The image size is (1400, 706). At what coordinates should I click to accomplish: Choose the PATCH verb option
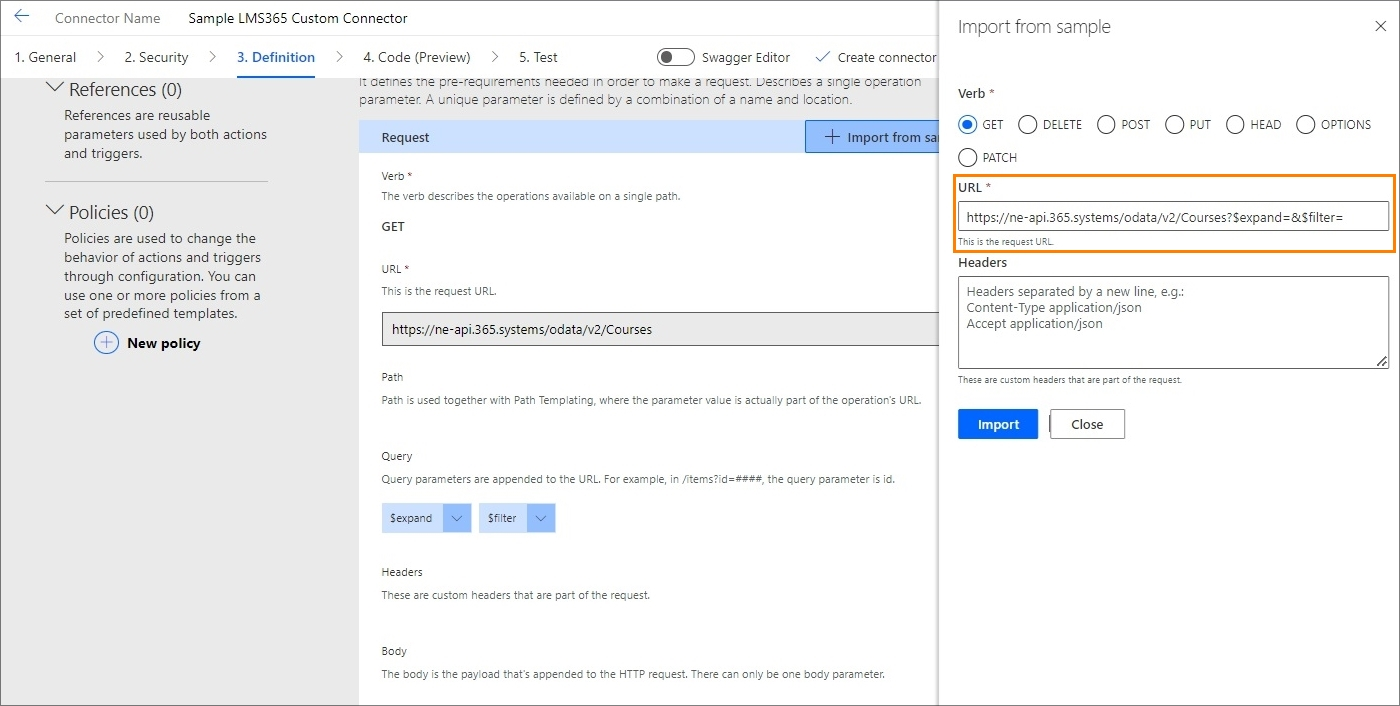(967, 158)
